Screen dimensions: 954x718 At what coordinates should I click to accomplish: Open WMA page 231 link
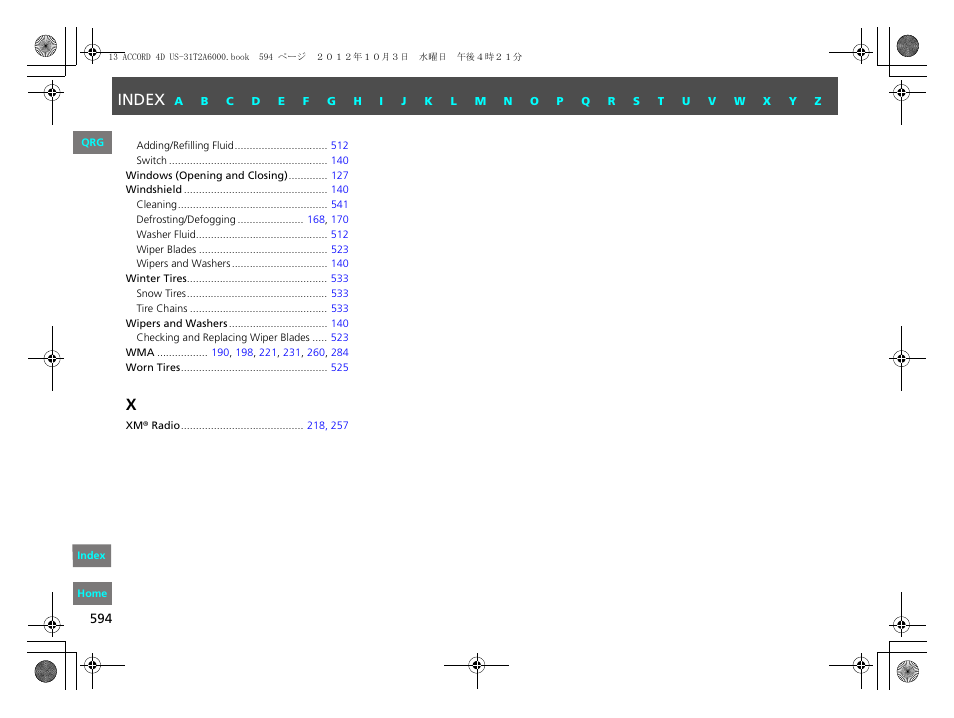(x=291, y=352)
